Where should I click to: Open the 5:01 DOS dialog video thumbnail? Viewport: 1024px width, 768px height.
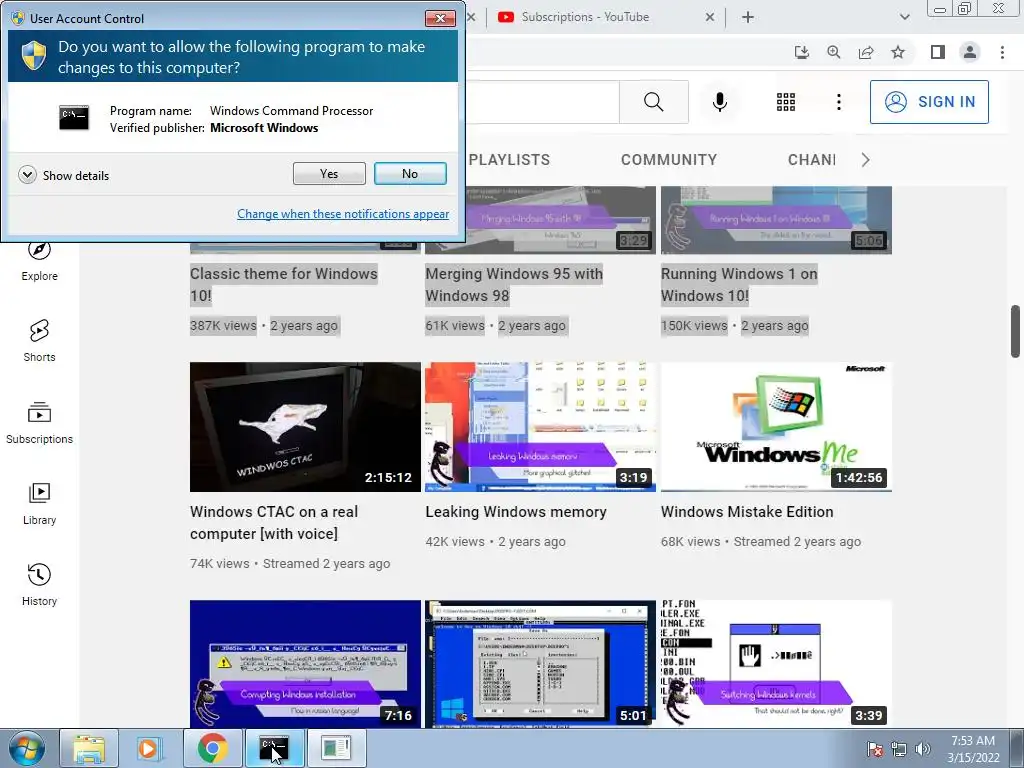[540, 664]
